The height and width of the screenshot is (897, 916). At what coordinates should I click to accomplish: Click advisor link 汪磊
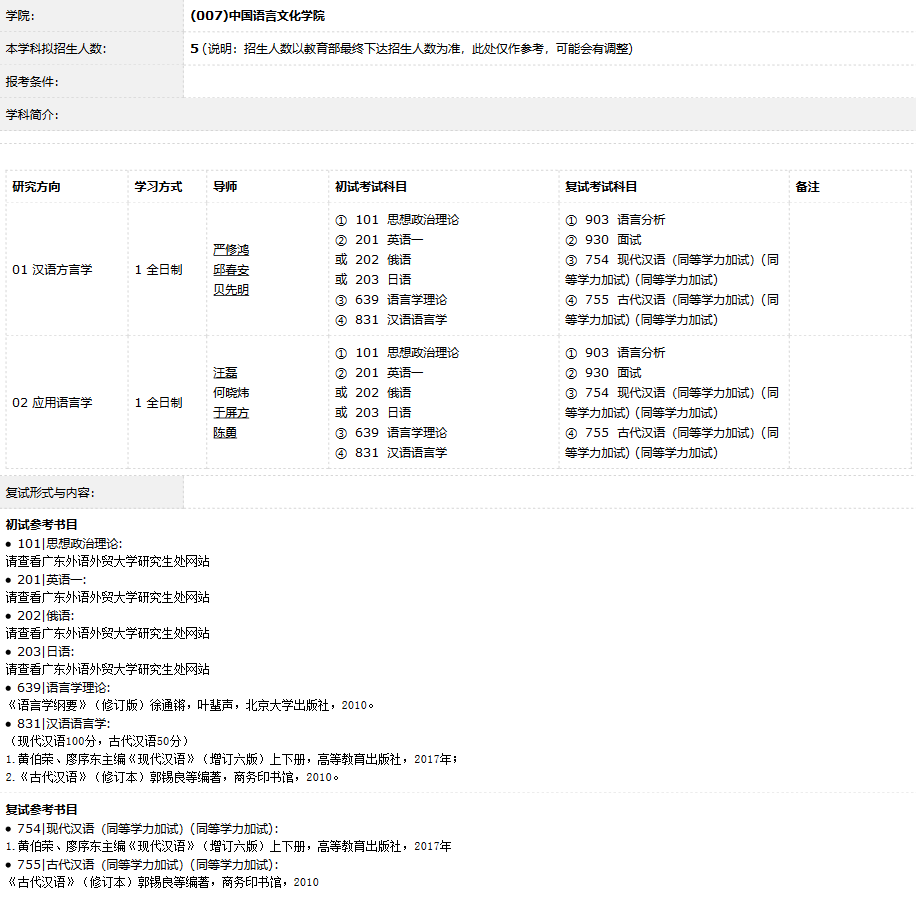tap(225, 373)
